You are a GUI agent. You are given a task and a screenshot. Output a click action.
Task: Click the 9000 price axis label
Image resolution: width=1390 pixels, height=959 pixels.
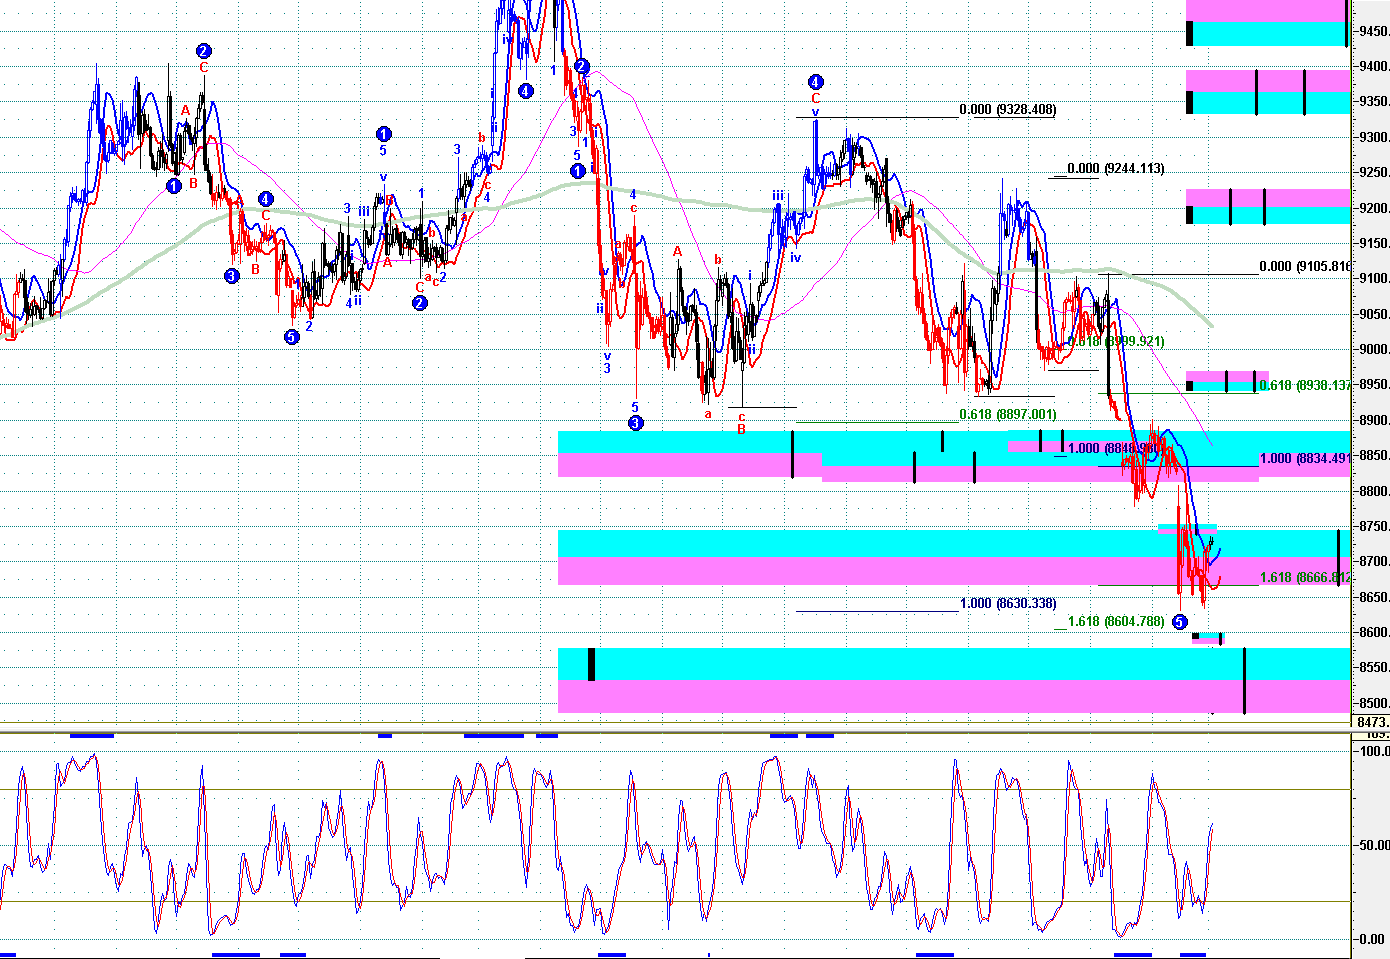tap(1372, 350)
